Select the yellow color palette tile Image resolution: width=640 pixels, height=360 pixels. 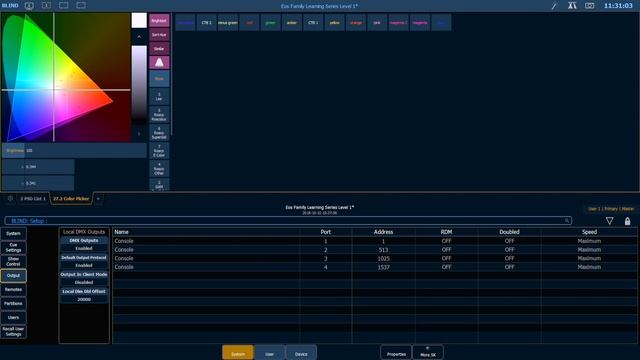click(x=335, y=22)
